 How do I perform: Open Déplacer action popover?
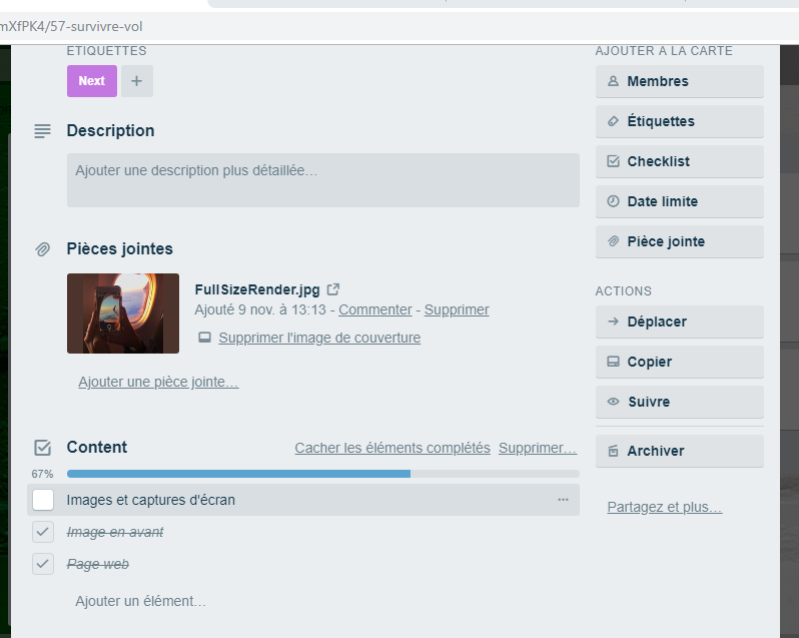(x=680, y=322)
